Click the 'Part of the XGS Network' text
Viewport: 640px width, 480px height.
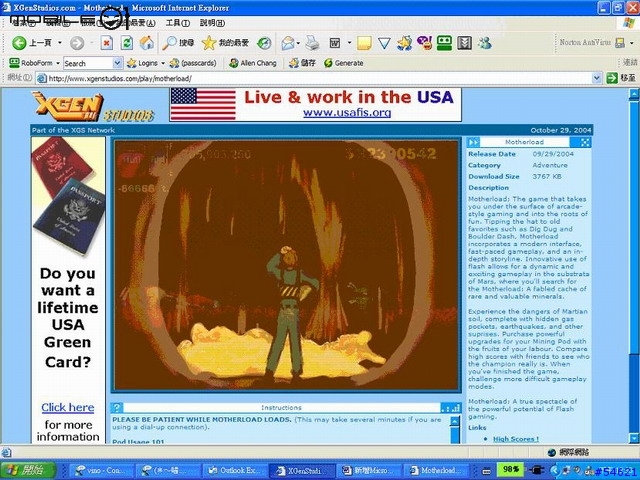coord(73,130)
